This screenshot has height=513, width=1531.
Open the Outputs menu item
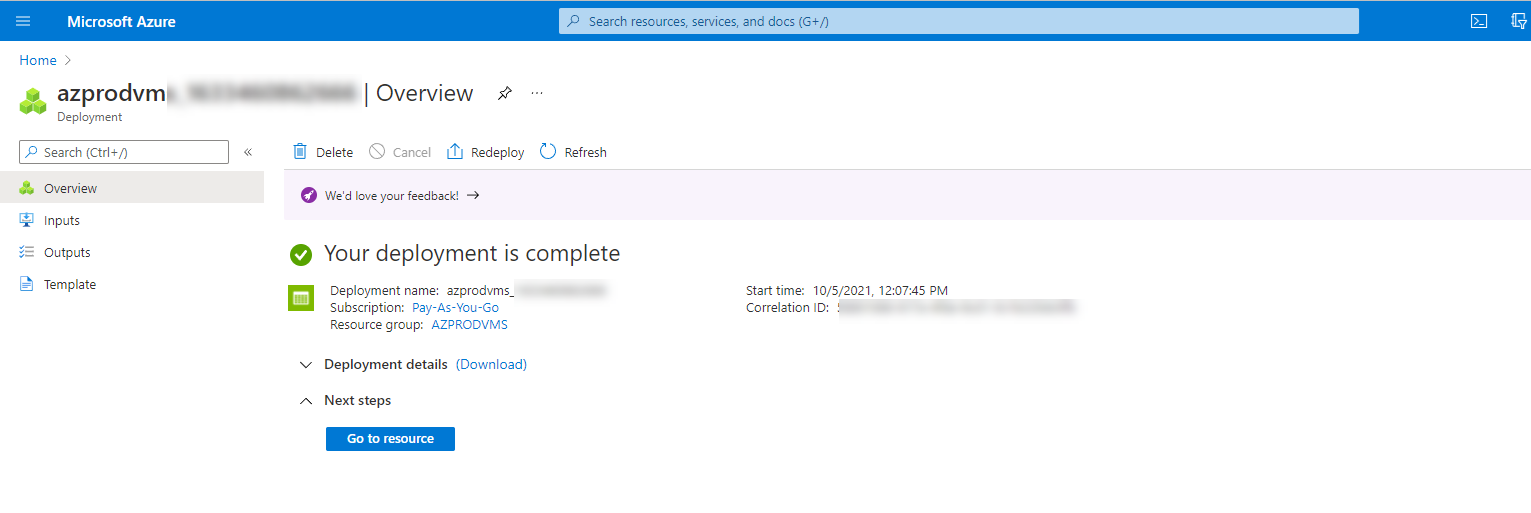(x=132, y=252)
